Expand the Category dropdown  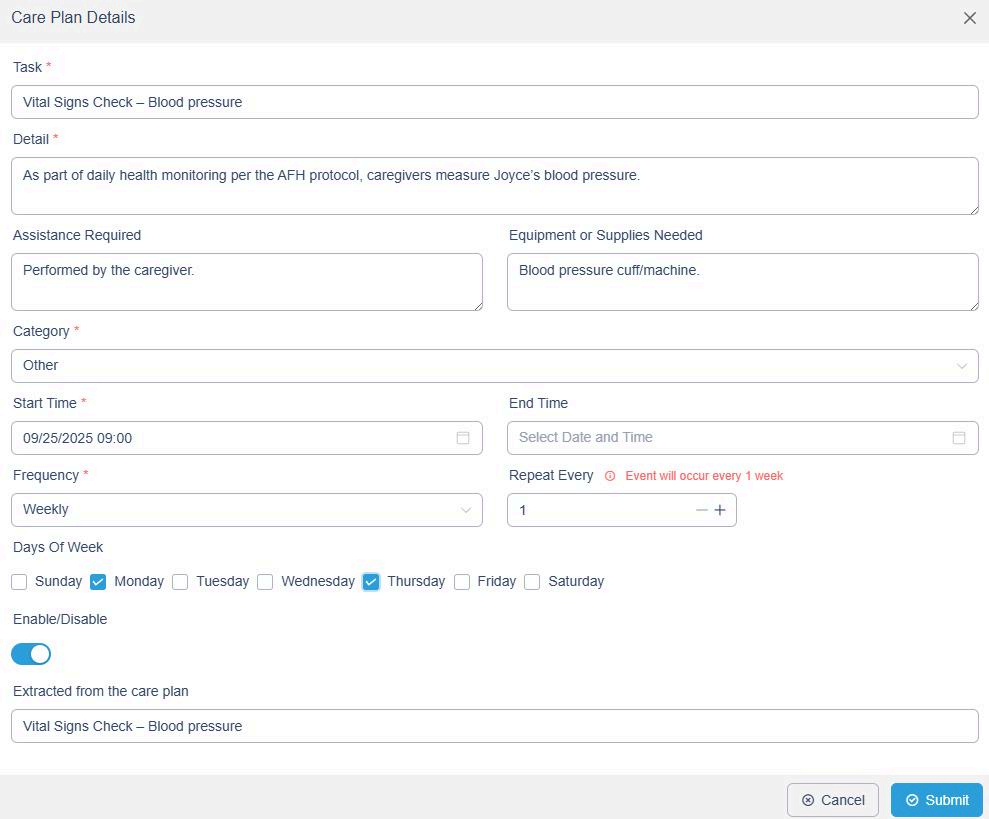tap(494, 366)
